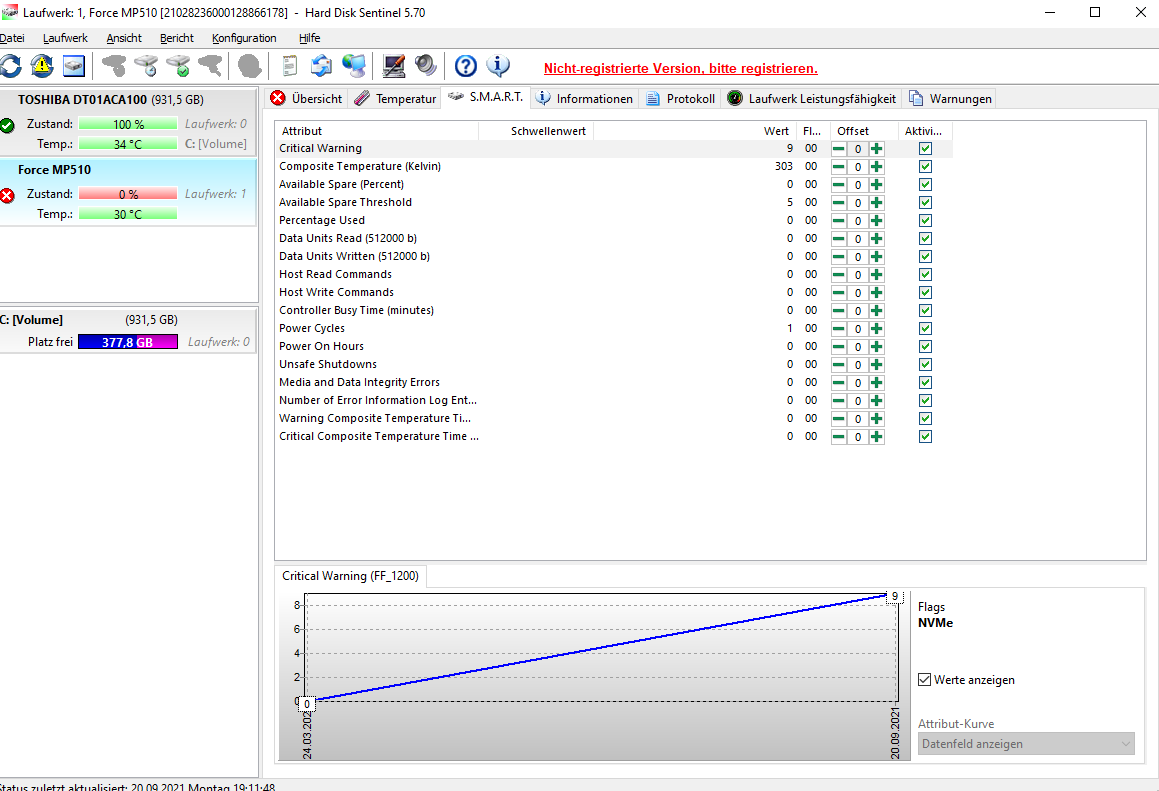Screen dimensions: 1159x791
Task: Click the offset input field for Power Cycles
Action: click(857, 329)
